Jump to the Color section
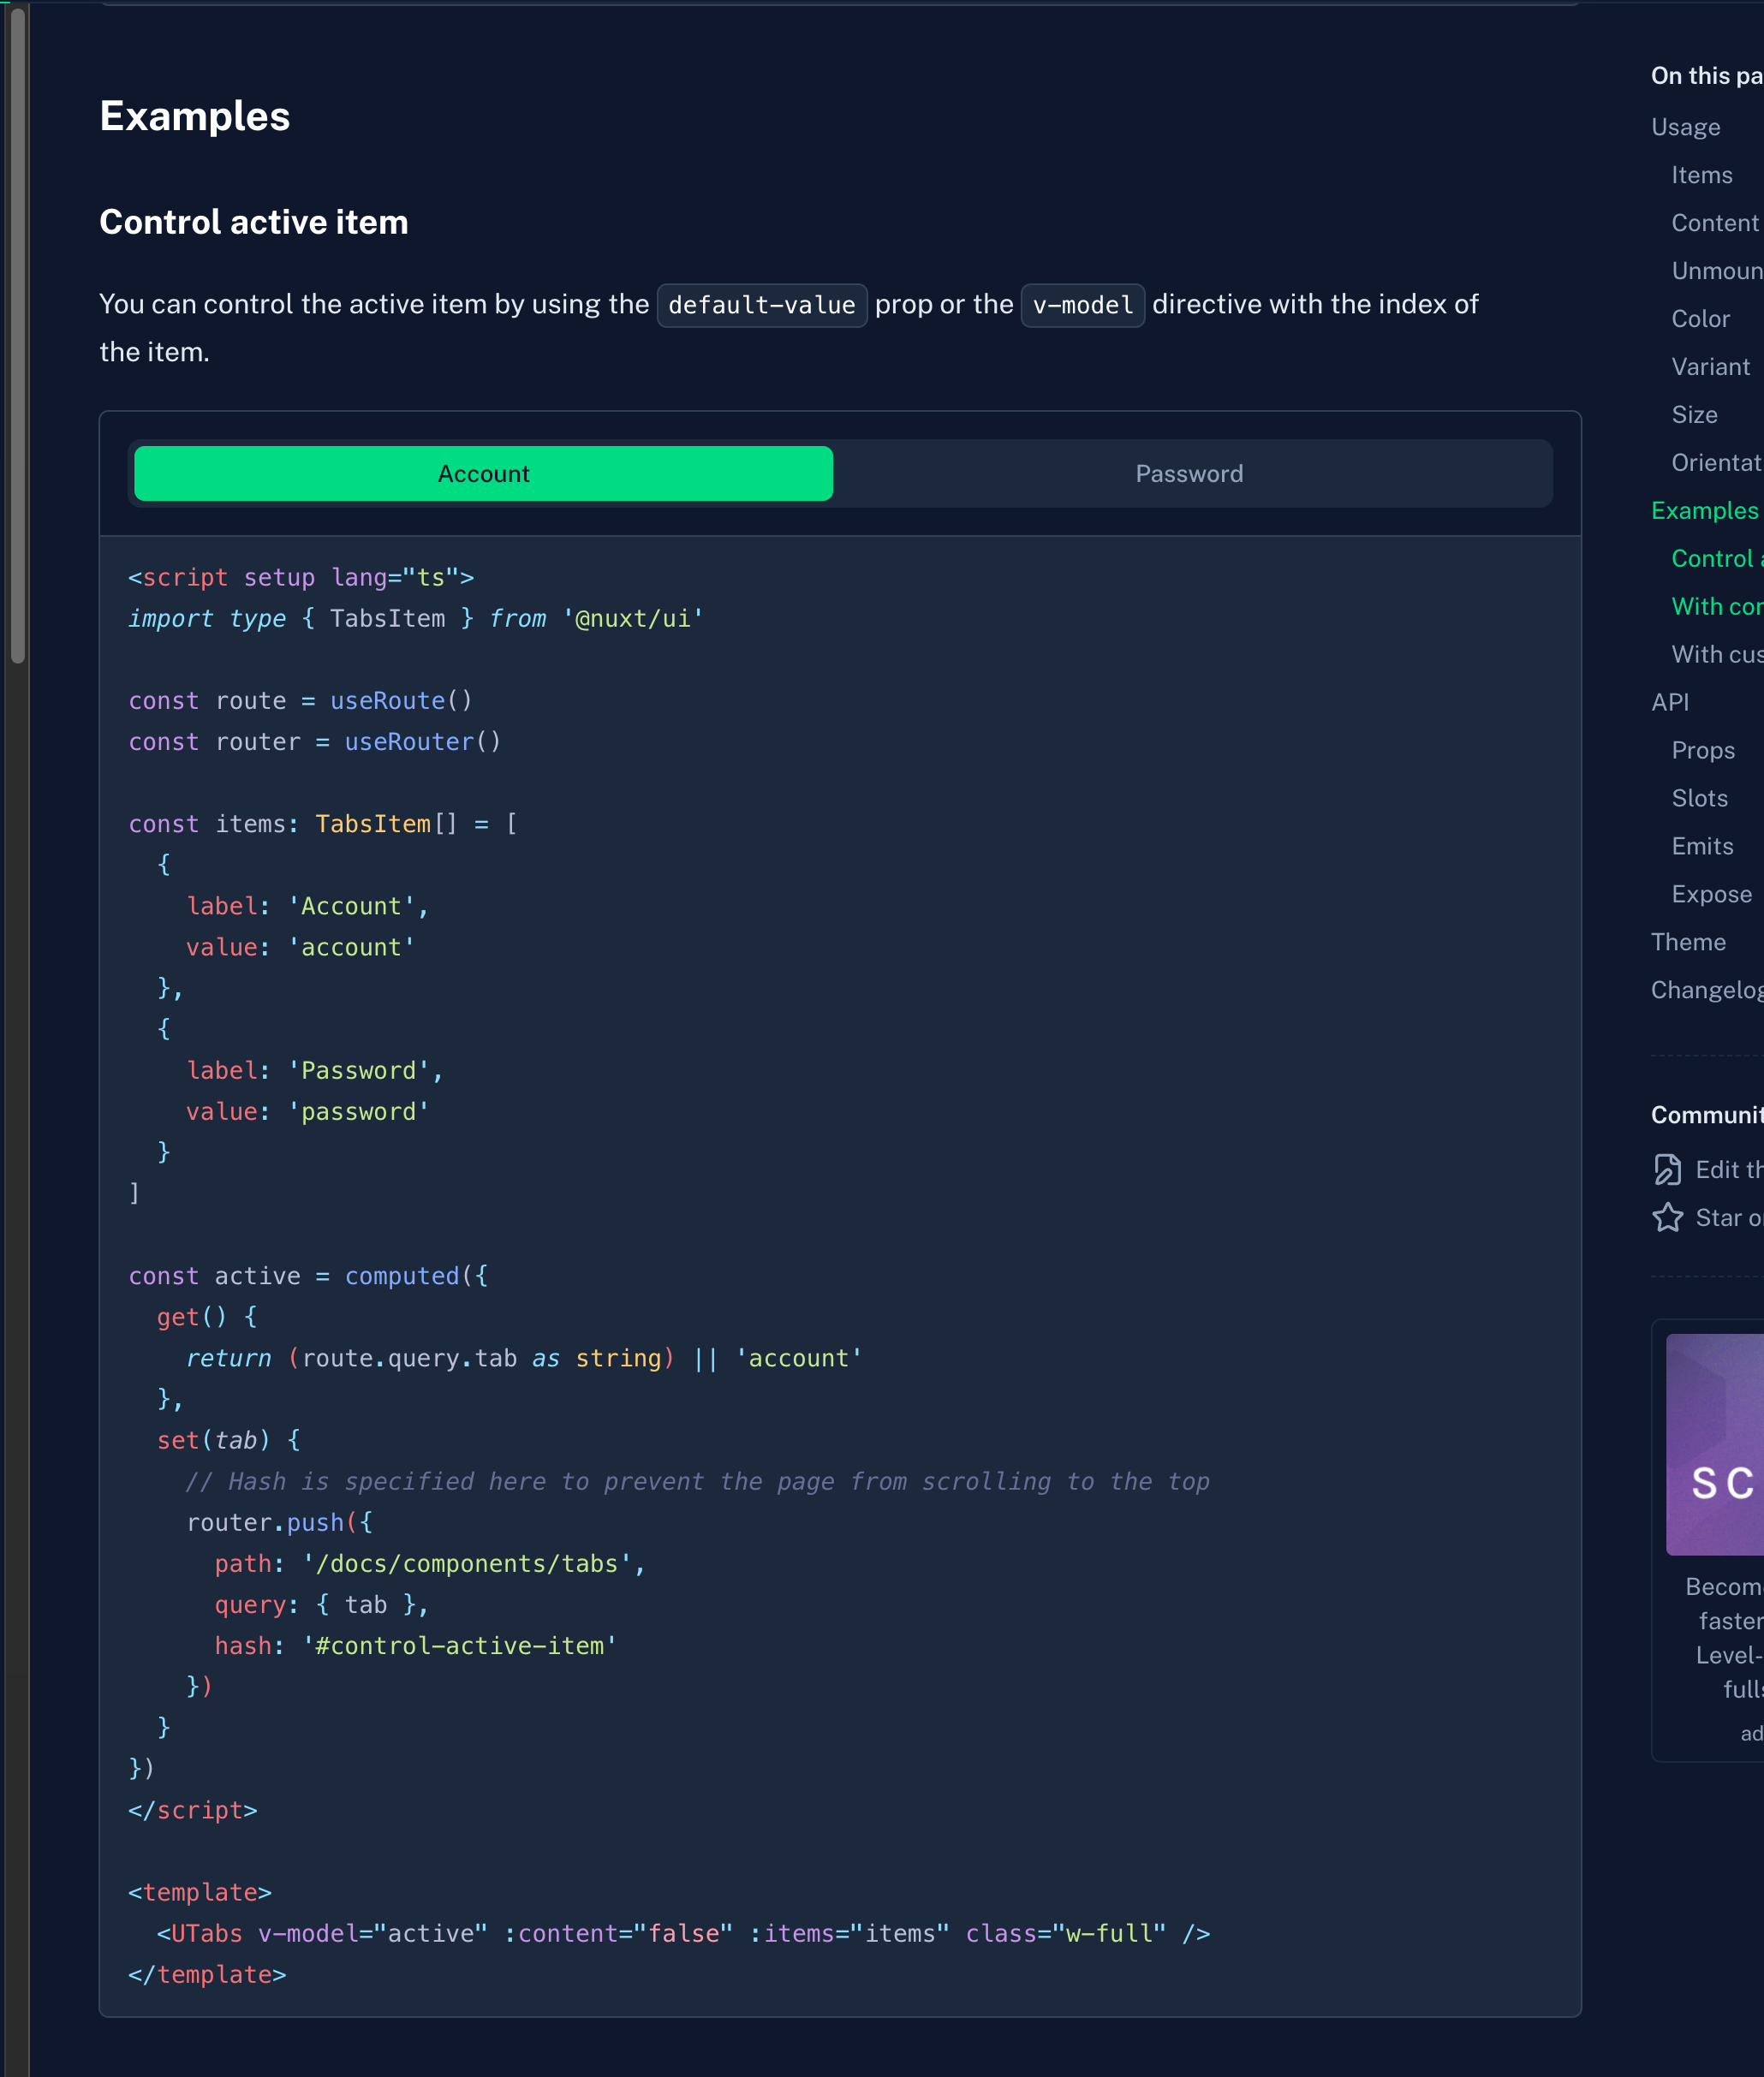 tap(1700, 319)
